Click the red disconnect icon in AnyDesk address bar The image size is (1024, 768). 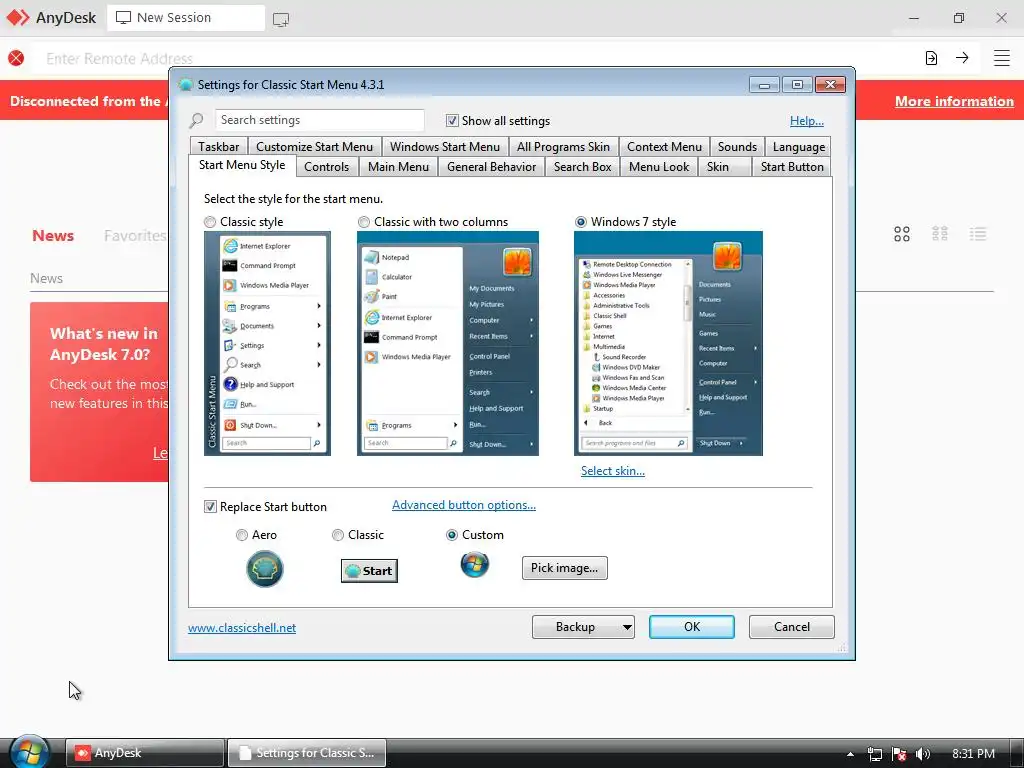coord(16,58)
